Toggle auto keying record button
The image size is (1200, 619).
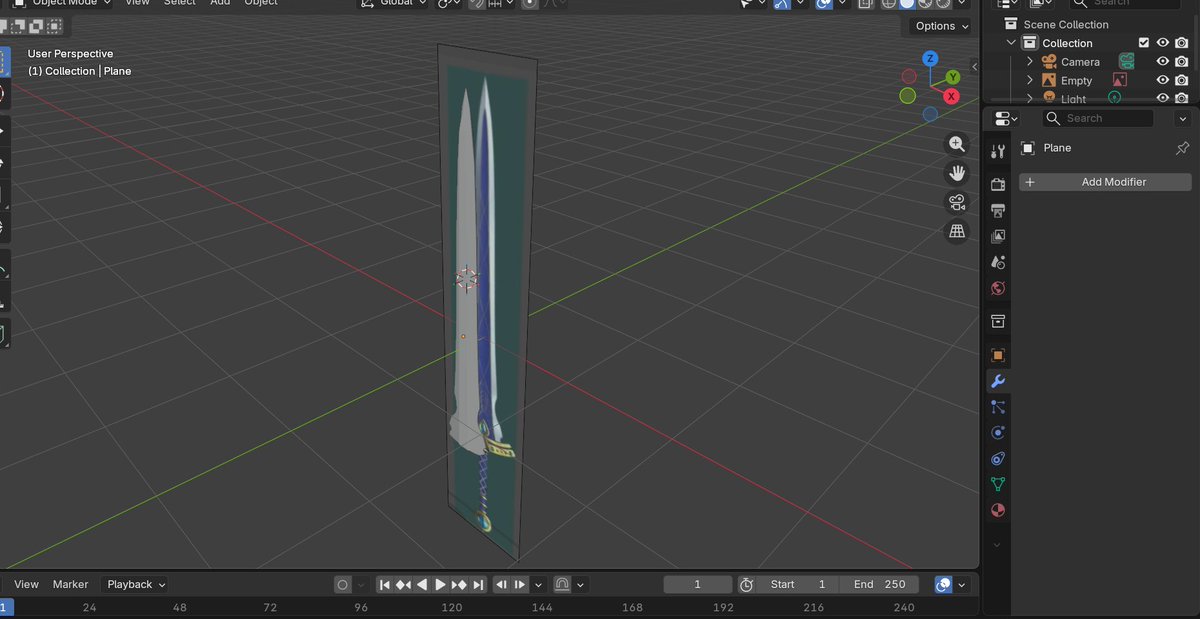[343, 585]
